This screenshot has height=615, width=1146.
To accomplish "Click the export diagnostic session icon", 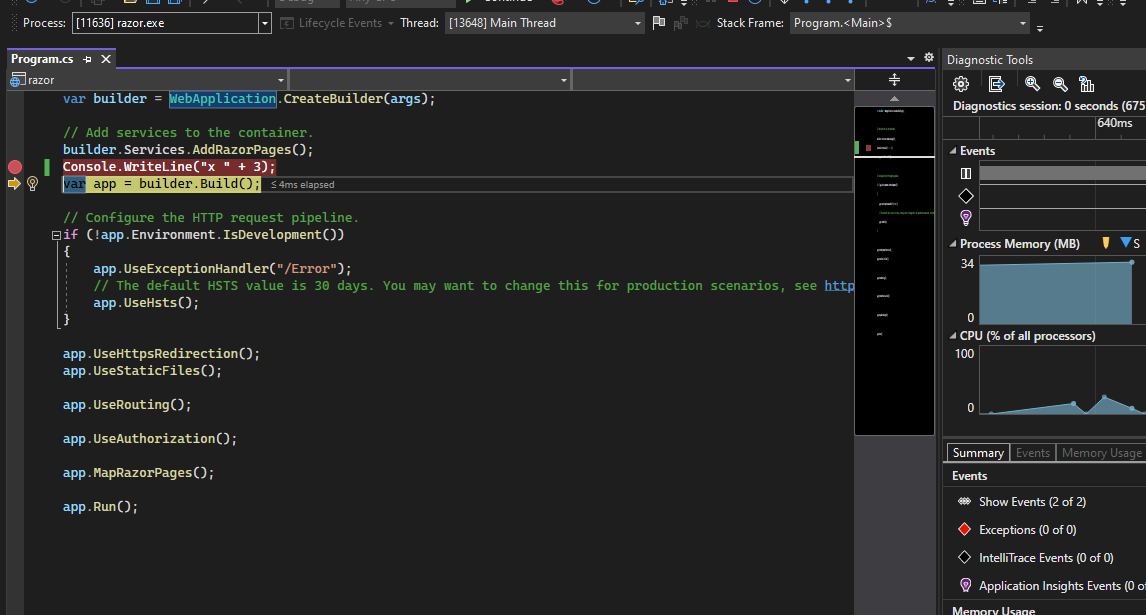I will point(996,84).
